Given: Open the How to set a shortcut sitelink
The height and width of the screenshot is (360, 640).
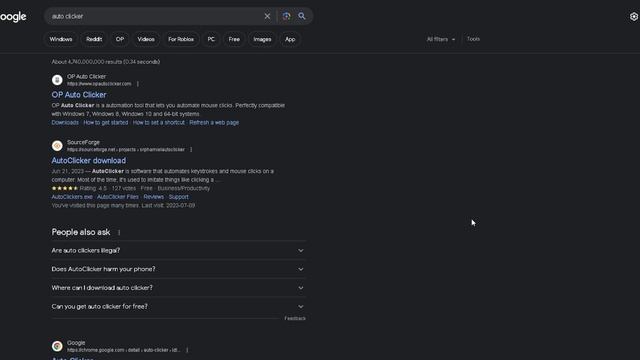Looking at the screenshot, I should coord(158,122).
